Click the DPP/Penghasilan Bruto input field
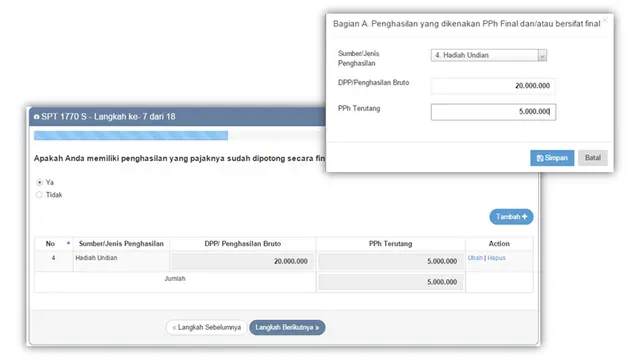This screenshot has width=640, height=360. tap(493, 86)
